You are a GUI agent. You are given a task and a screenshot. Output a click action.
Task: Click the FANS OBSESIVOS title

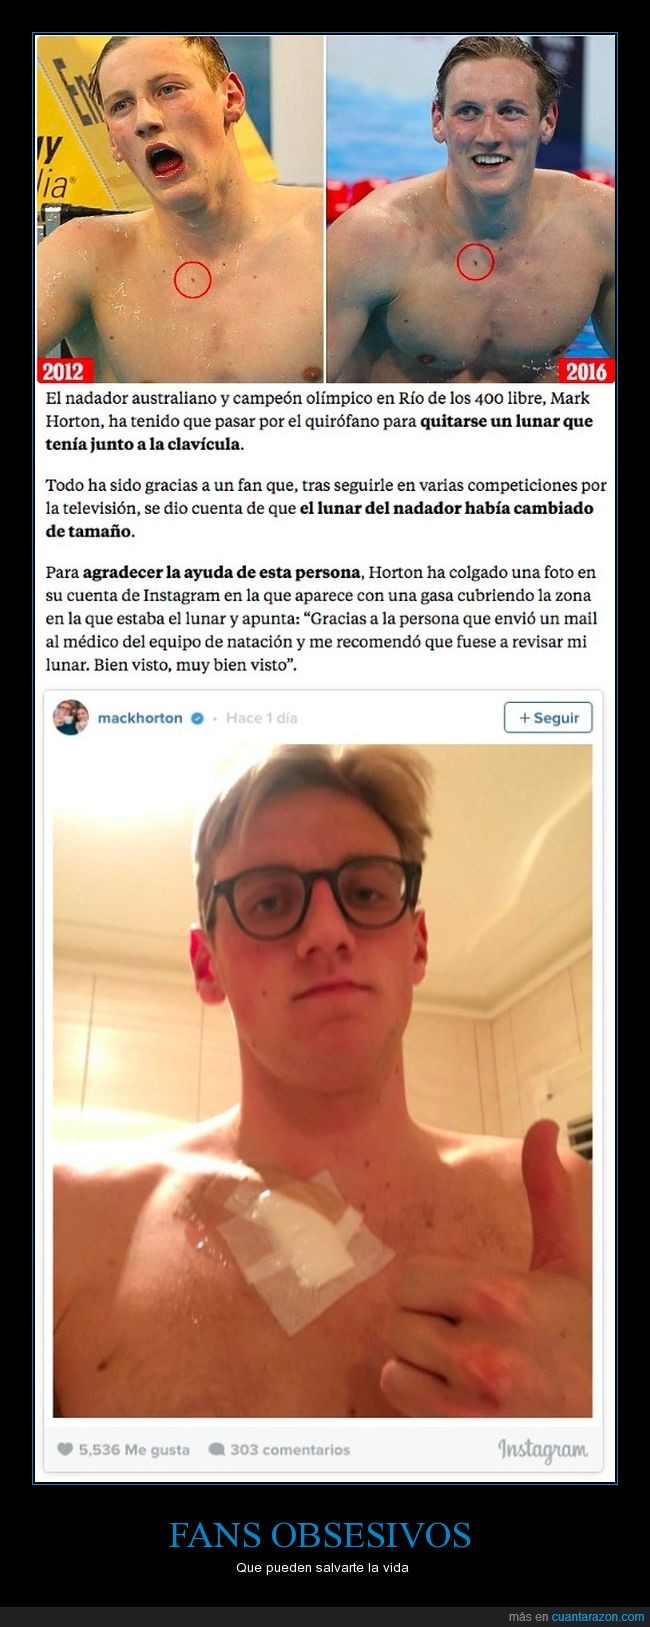click(320, 1534)
